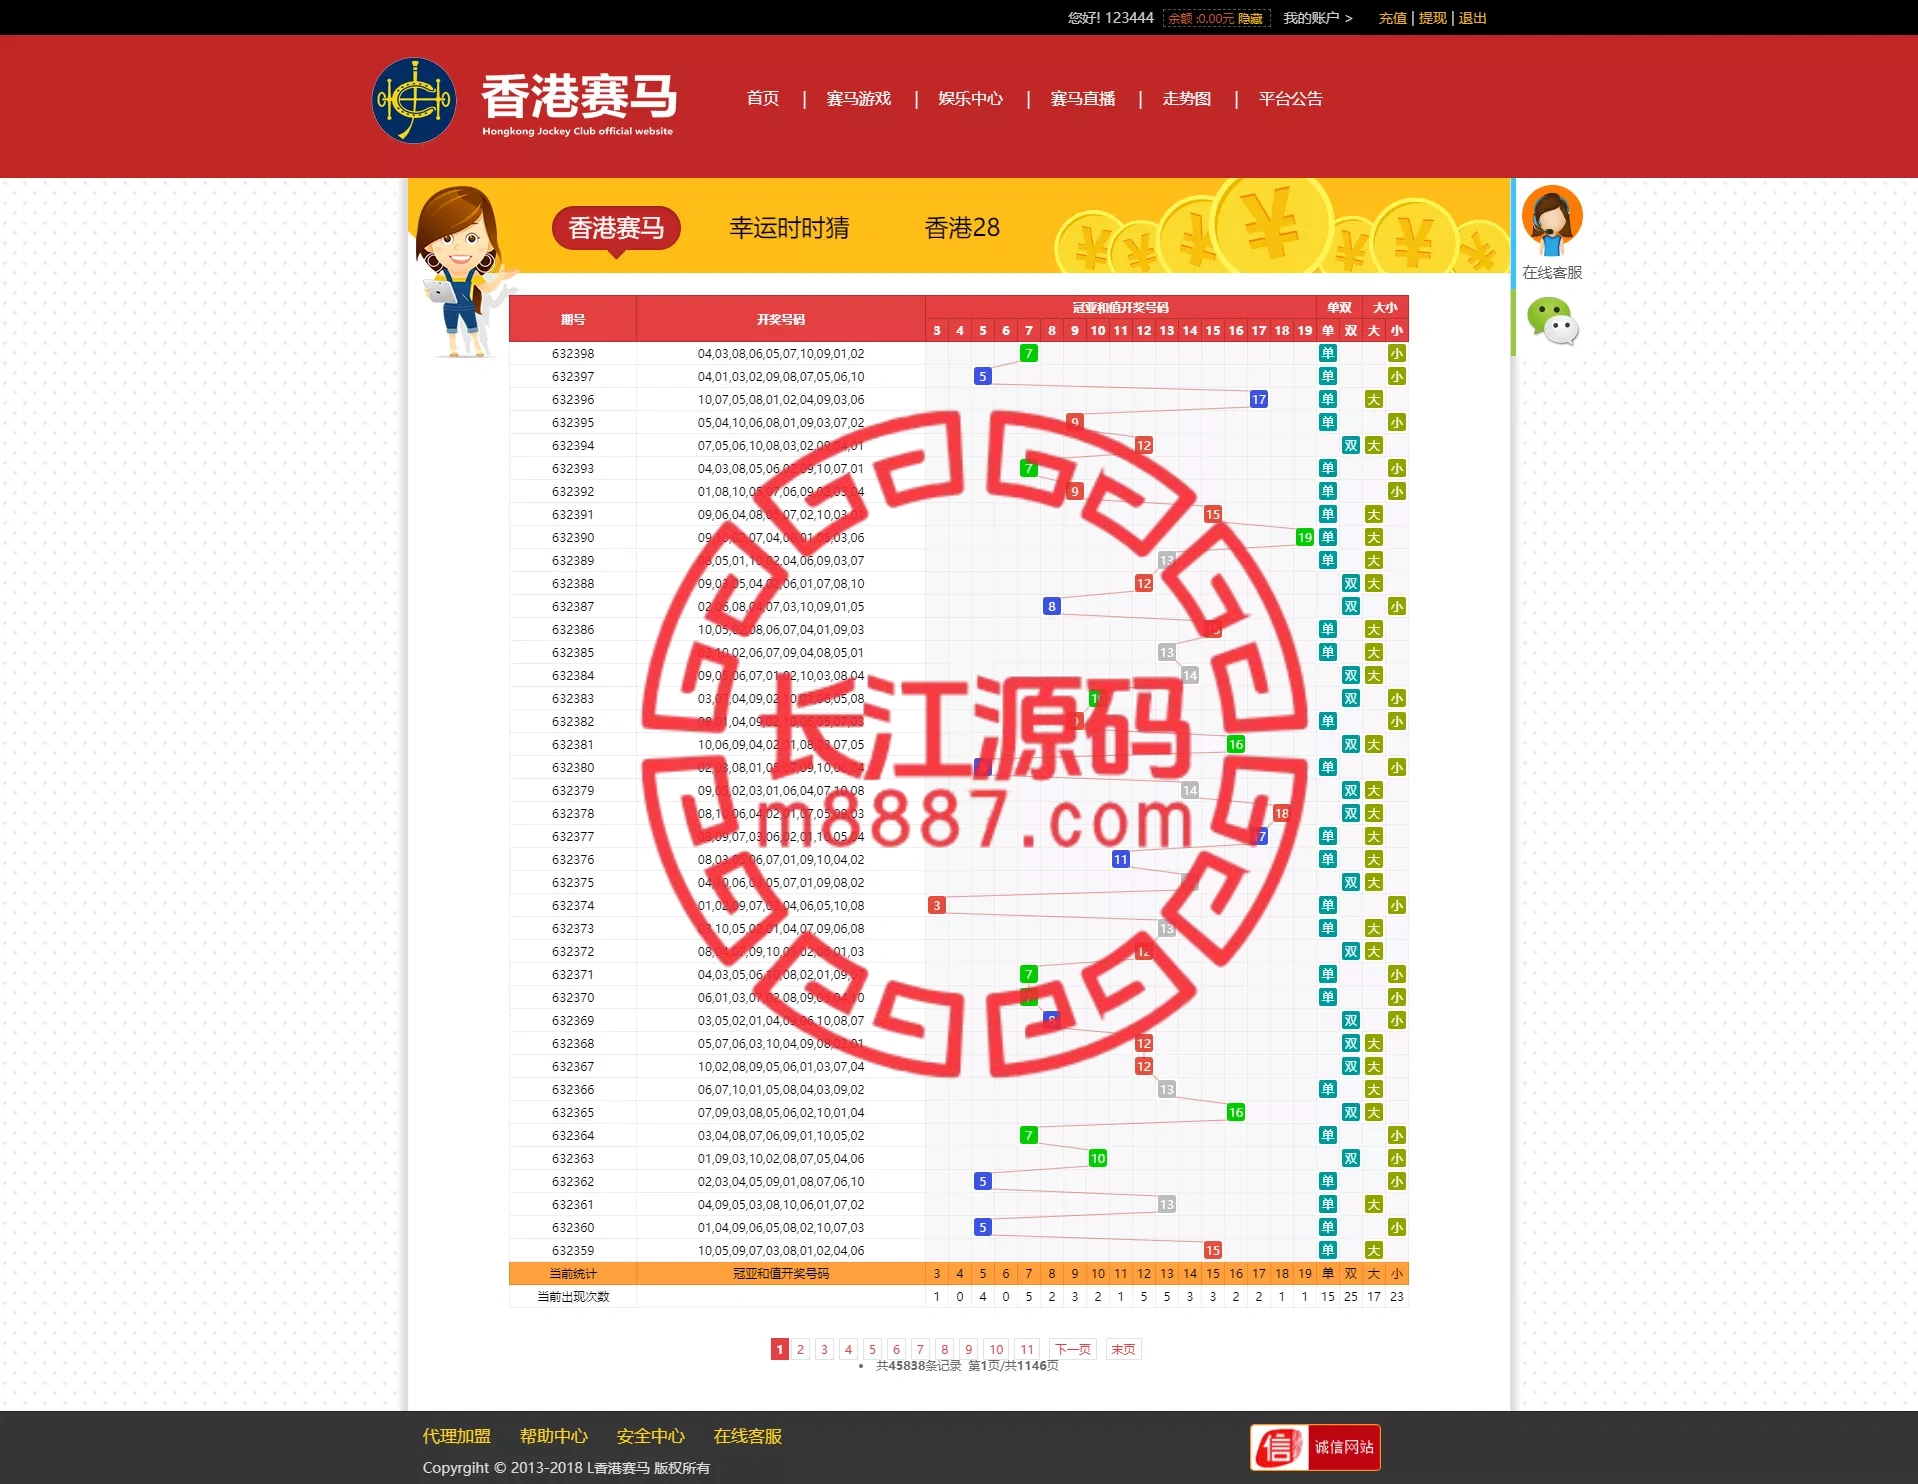Viewport: 1918px width, 1484px height.
Task: Click 单 badge in row 632398
Action: tap(1327, 353)
